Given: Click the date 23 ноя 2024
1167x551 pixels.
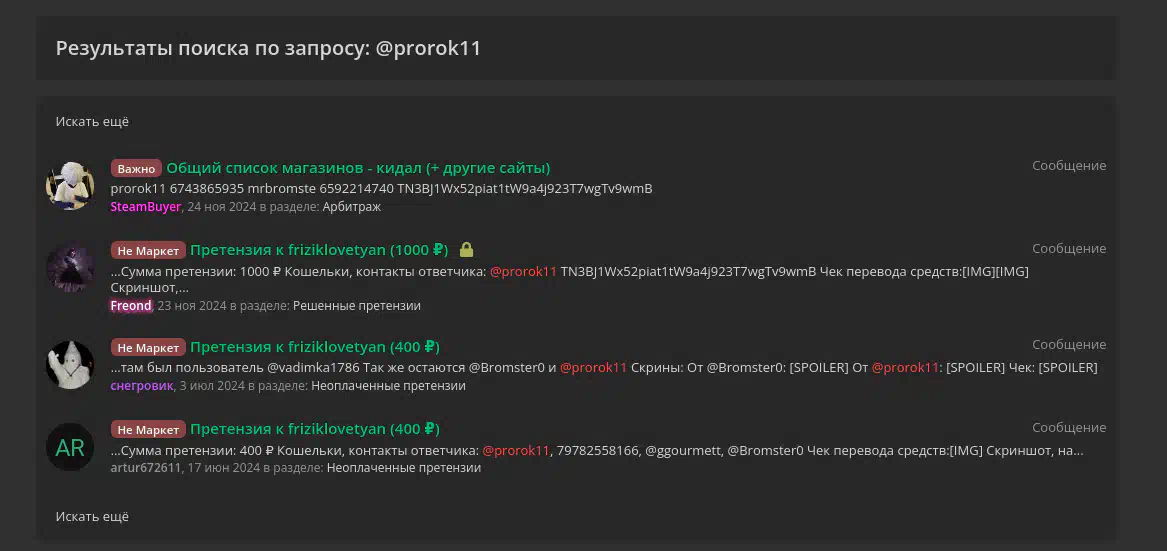Looking at the screenshot, I should point(192,306).
